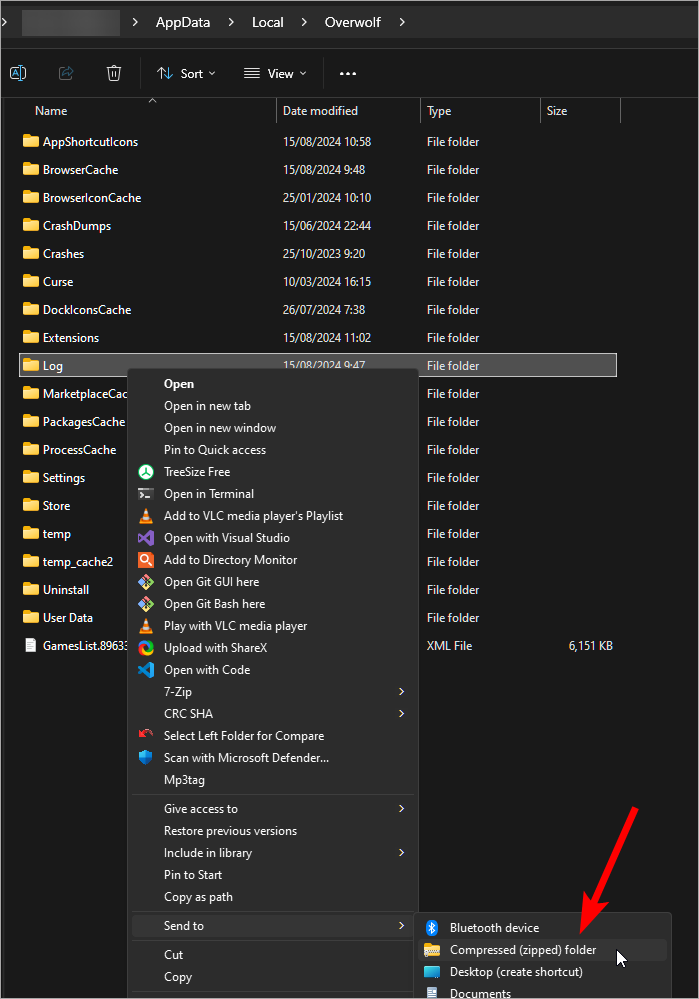Choose Copy from the context menu

(178, 977)
